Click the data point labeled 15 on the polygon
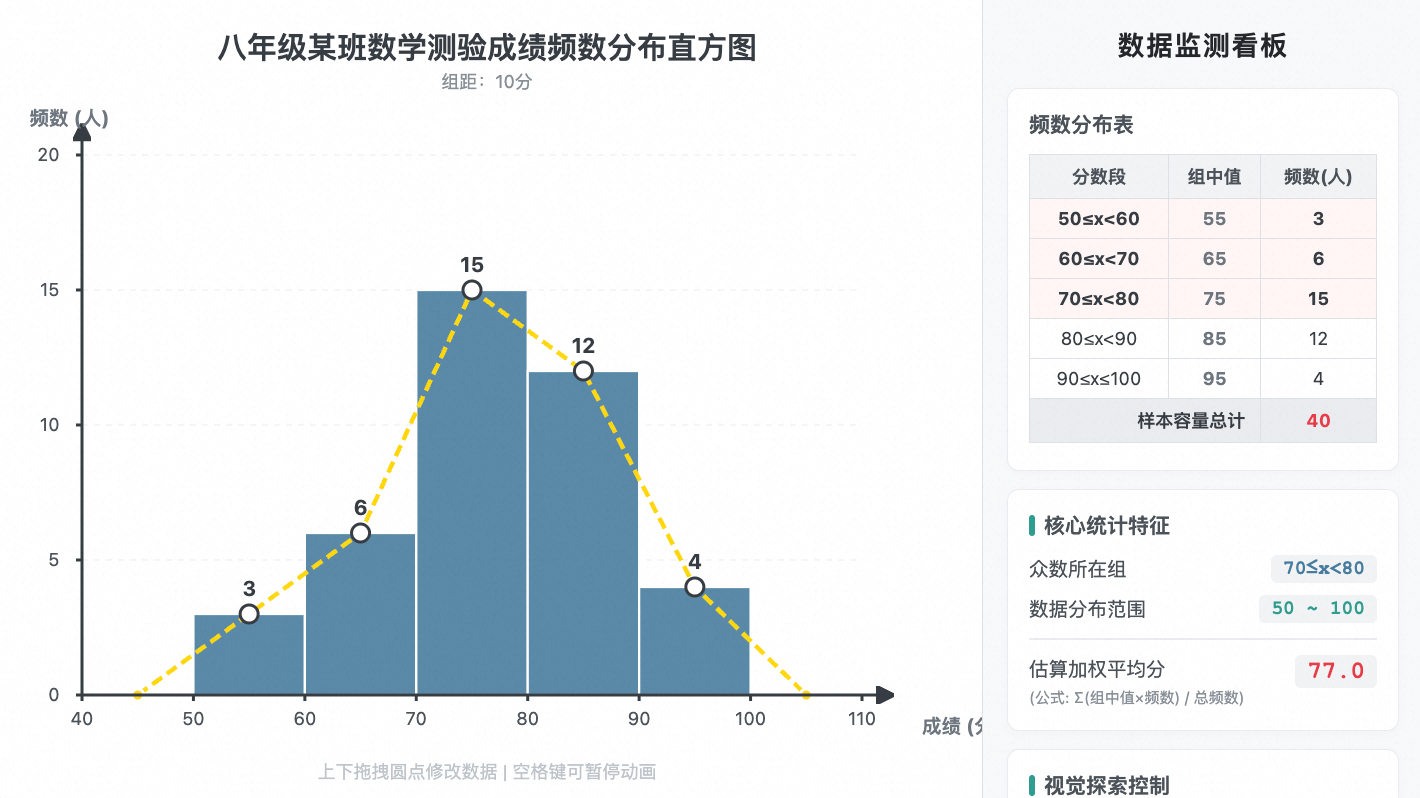Viewport: 1420px width, 798px height. 472,290
